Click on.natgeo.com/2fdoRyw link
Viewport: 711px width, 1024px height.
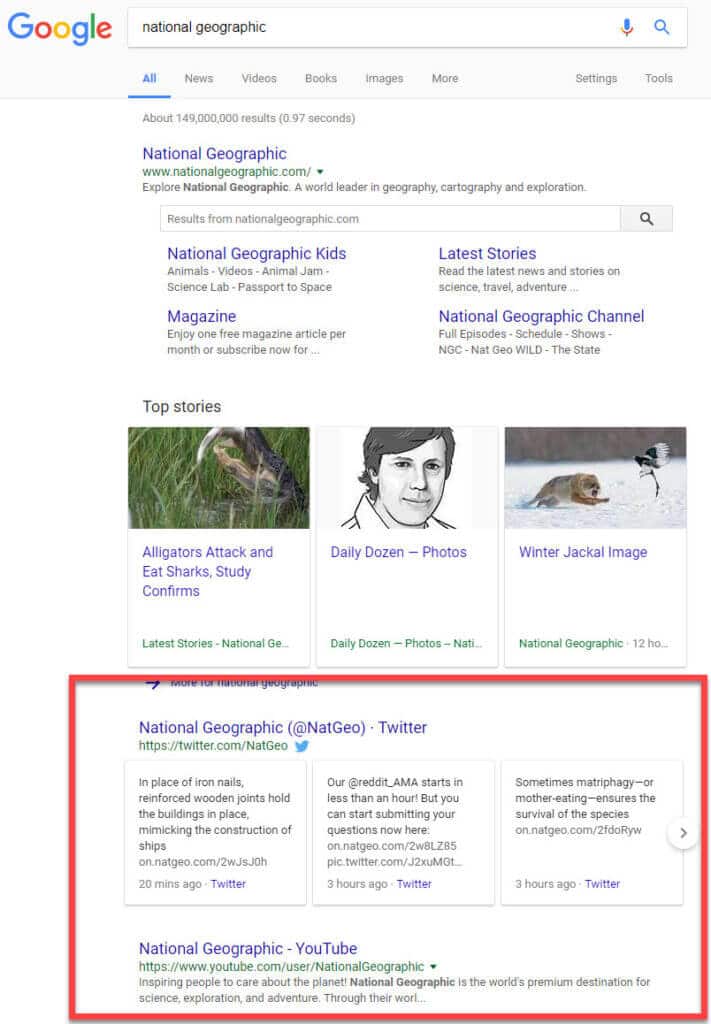(578, 830)
